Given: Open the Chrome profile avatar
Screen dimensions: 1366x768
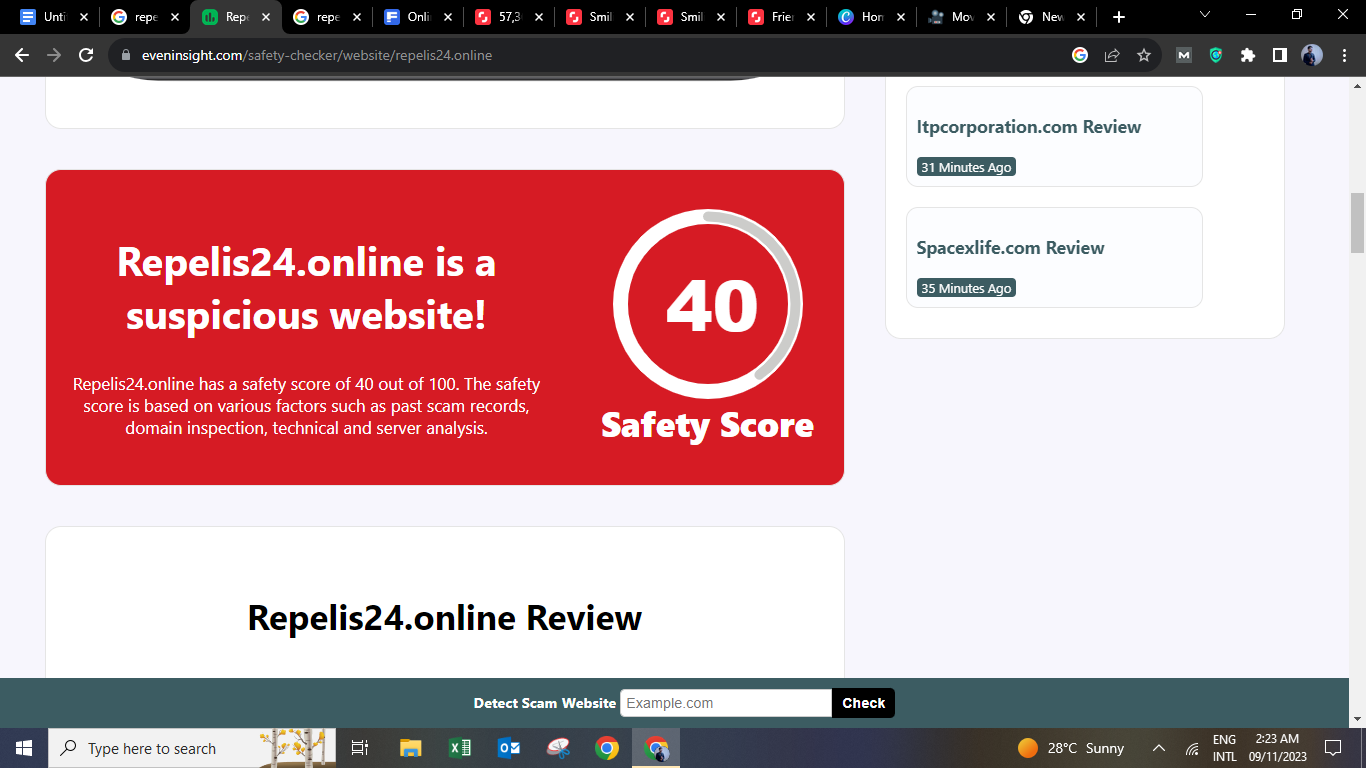Looking at the screenshot, I should pos(1312,56).
